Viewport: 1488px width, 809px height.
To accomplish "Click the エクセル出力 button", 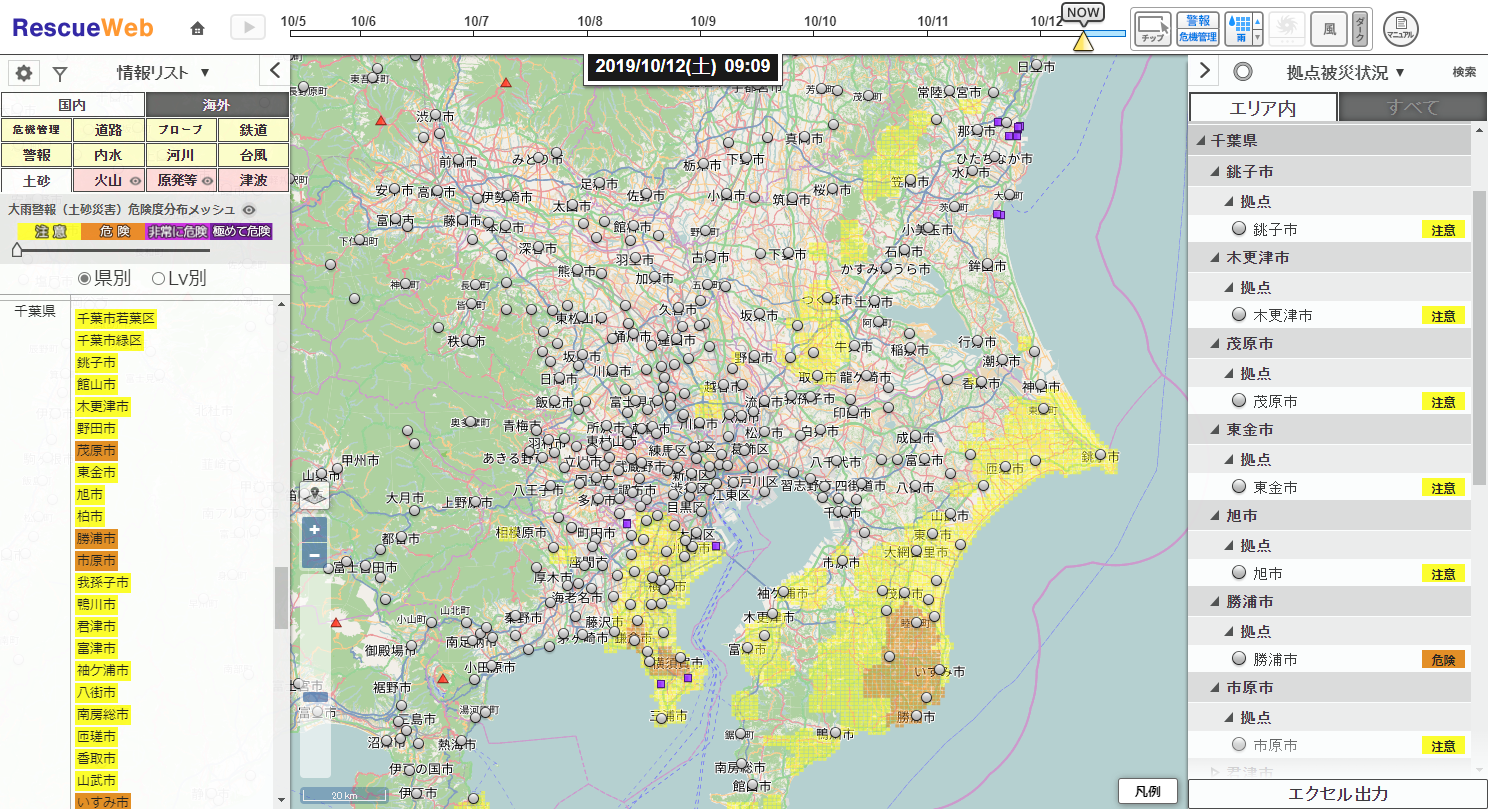I will 1337,794.
